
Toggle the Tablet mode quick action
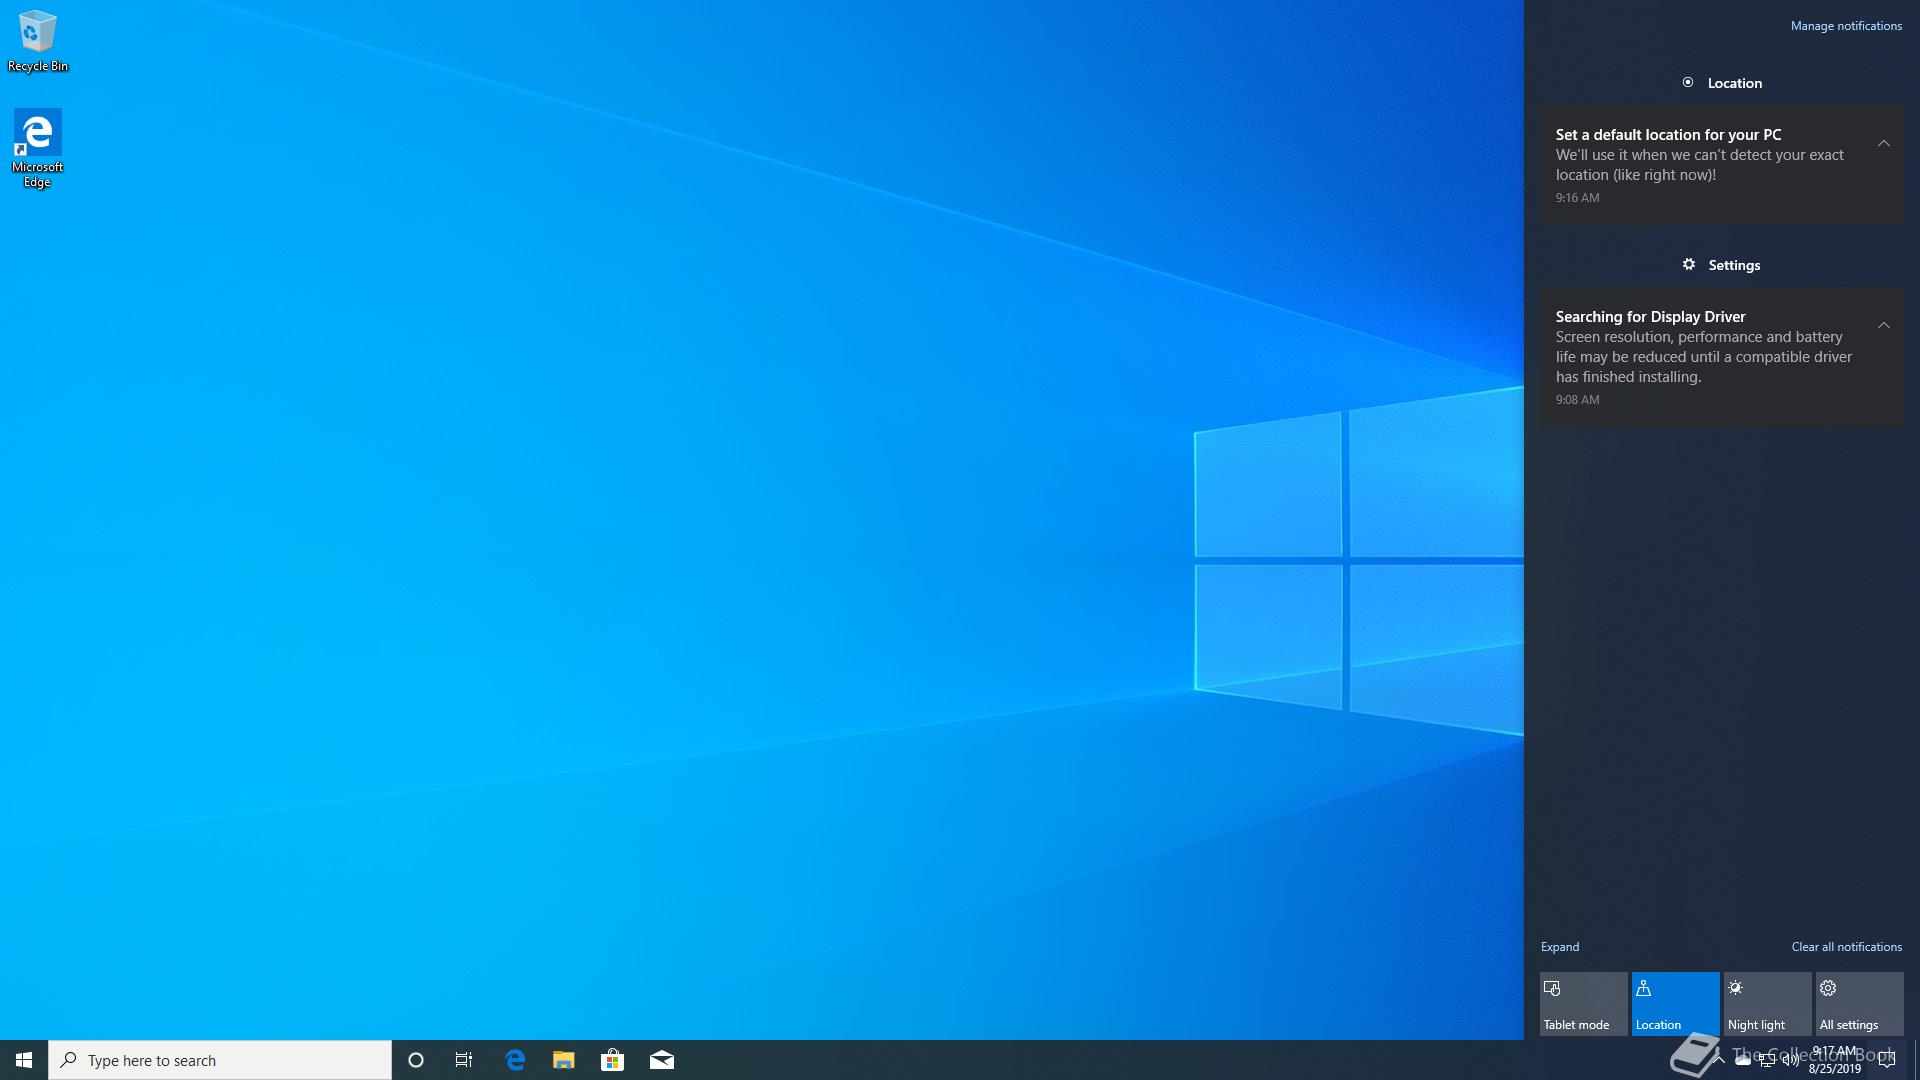(x=1583, y=1004)
